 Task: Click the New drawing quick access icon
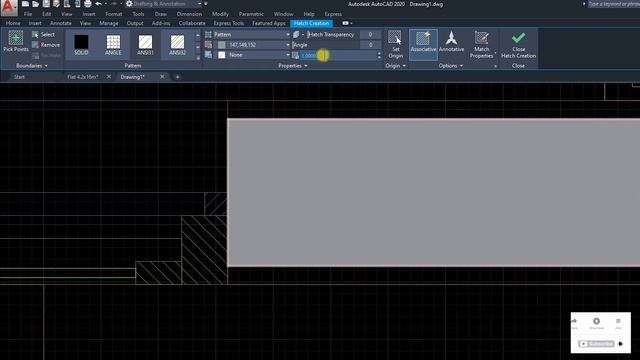pyautogui.click(x=25, y=4)
